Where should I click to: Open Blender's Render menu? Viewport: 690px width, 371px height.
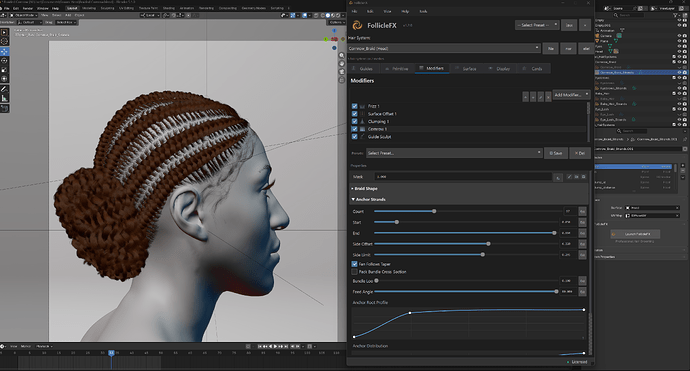28,8
